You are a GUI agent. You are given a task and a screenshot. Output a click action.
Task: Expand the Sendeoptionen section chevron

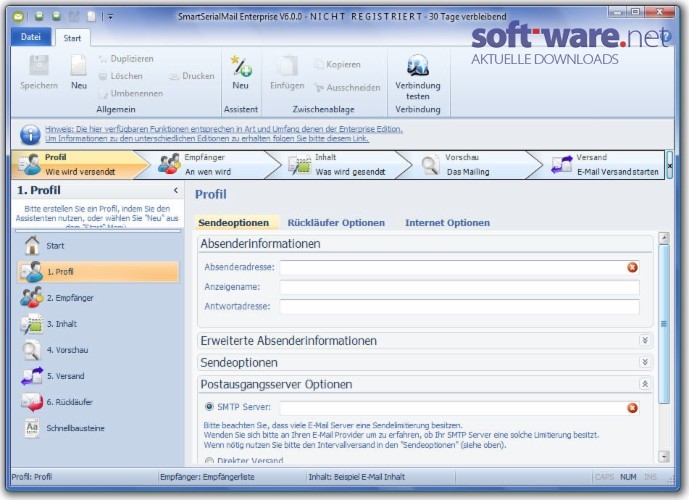[x=645, y=362]
